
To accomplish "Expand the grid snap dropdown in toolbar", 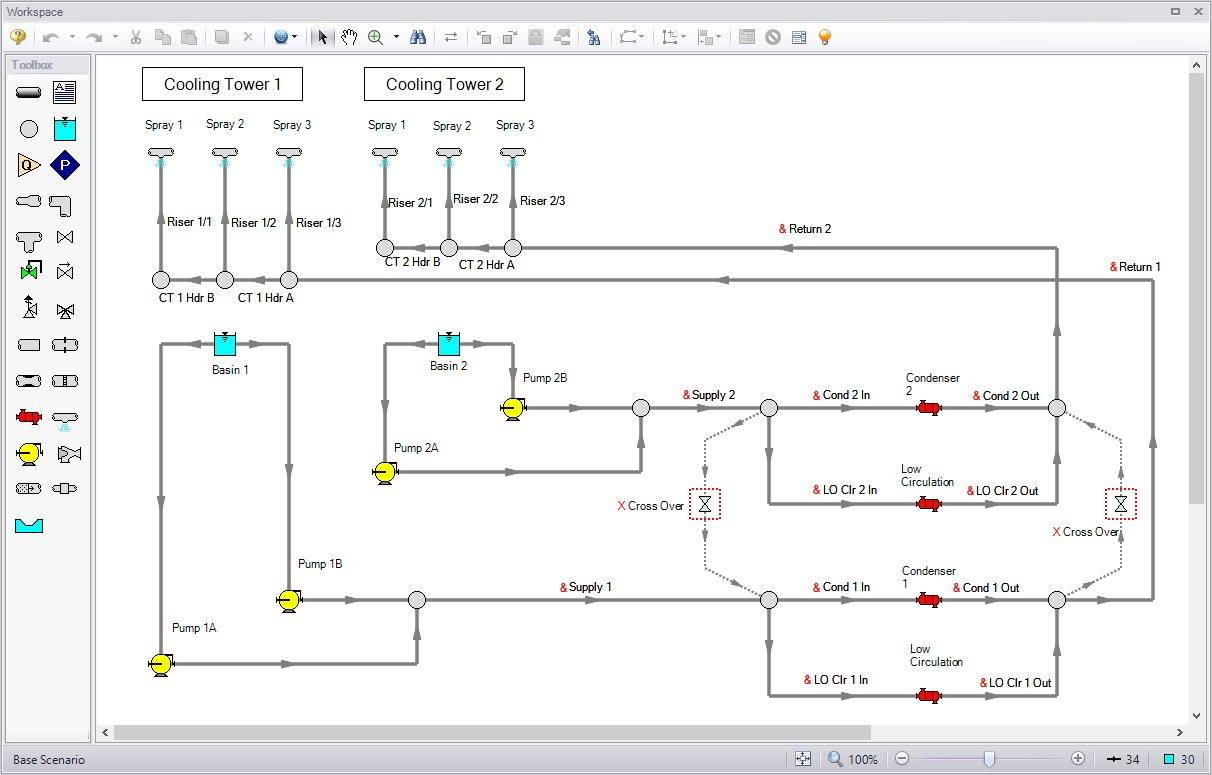I will pos(685,37).
